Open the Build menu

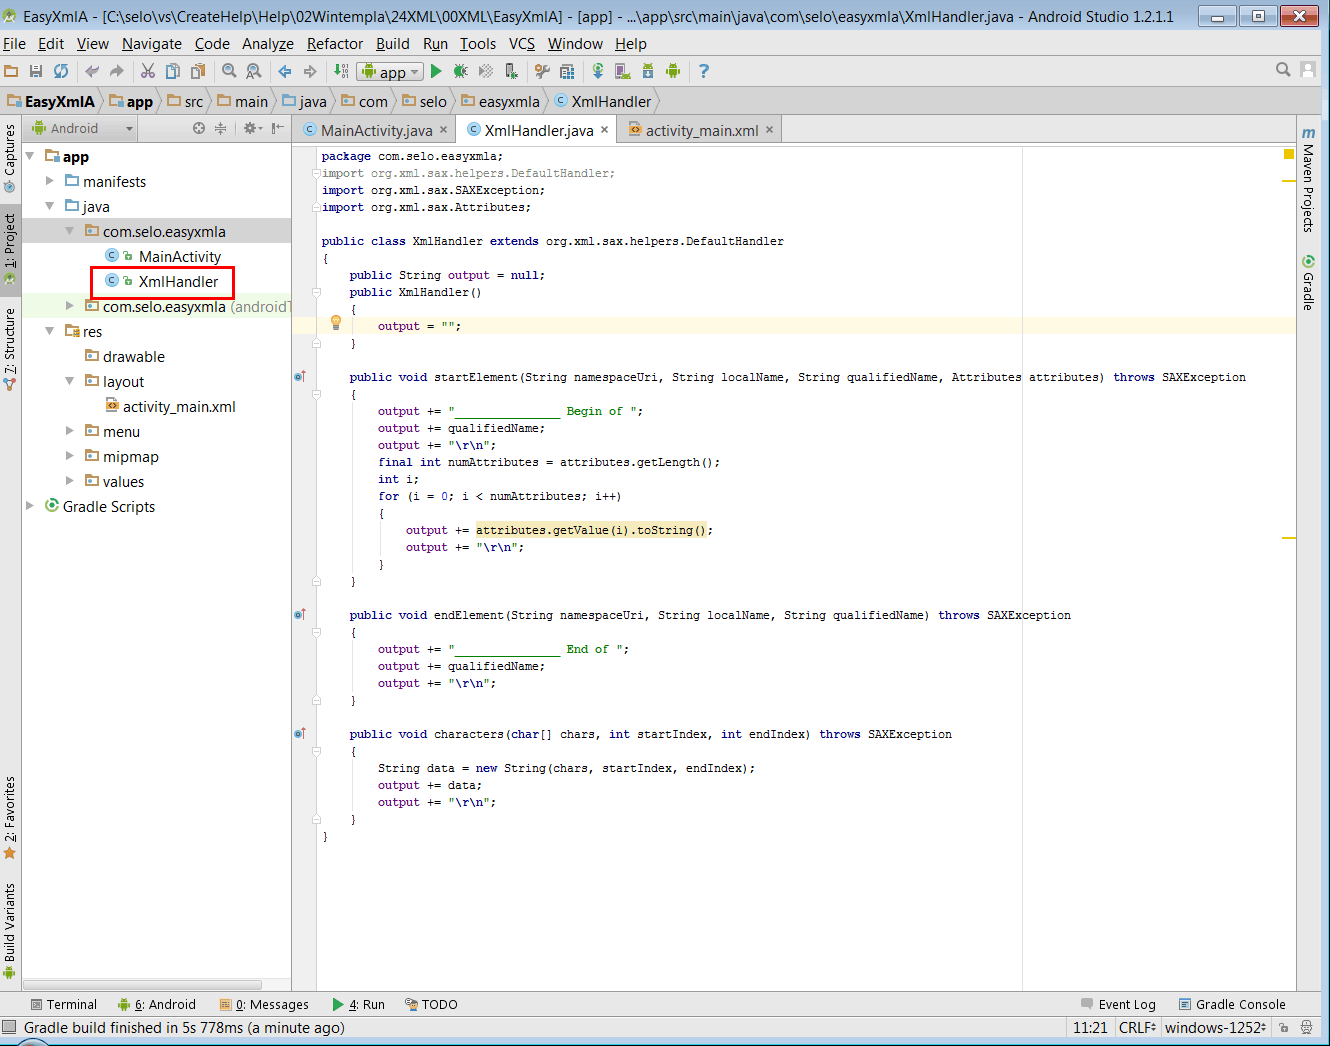393,44
